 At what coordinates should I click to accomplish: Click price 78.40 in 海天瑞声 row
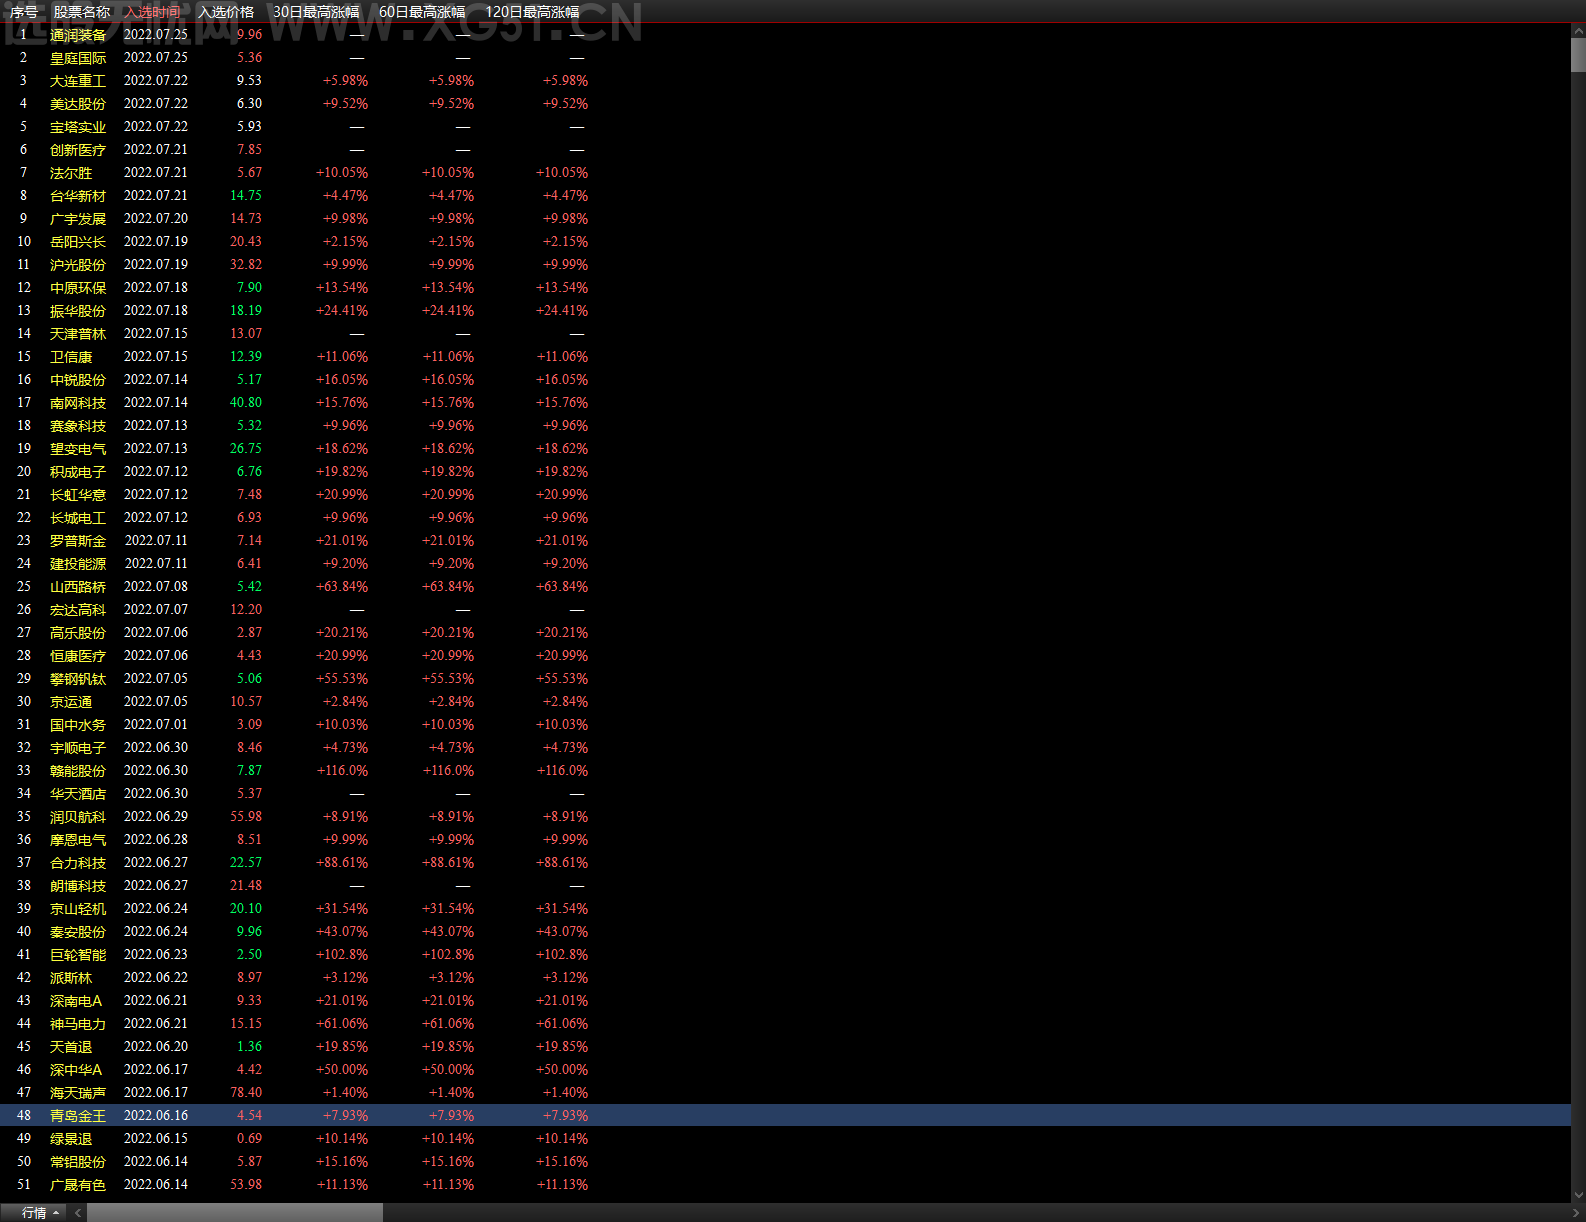(x=246, y=1093)
